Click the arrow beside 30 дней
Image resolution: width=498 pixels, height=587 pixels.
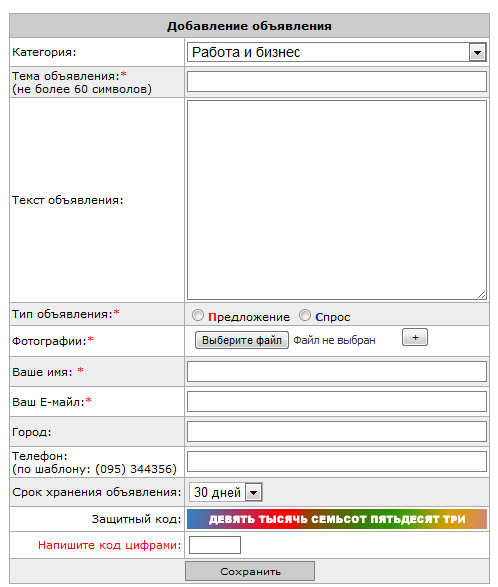tap(254, 492)
